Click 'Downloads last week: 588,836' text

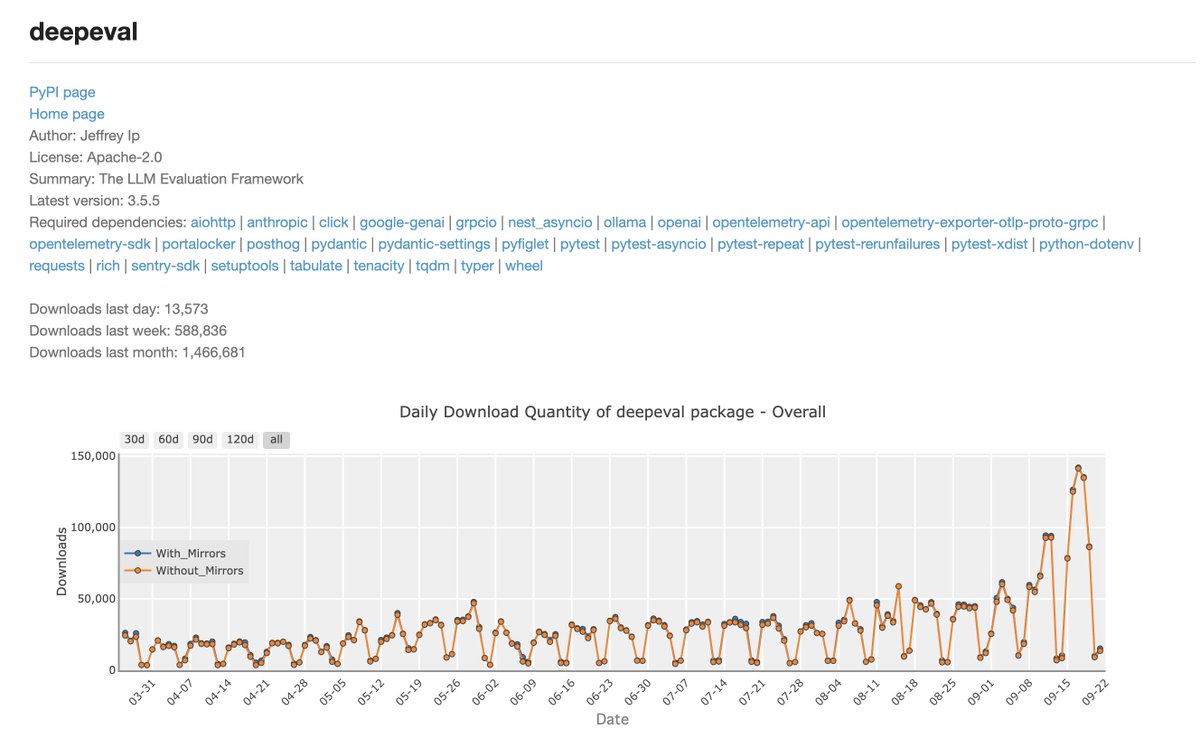click(x=126, y=331)
